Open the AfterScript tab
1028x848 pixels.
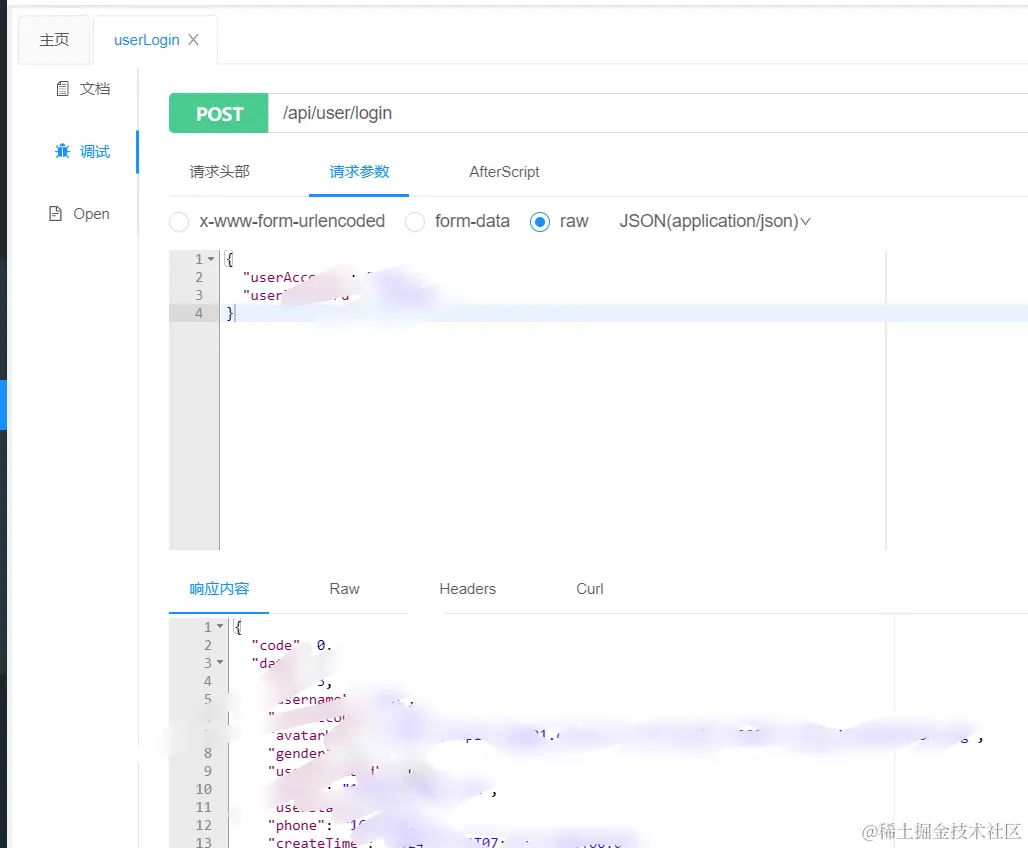coord(504,172)
